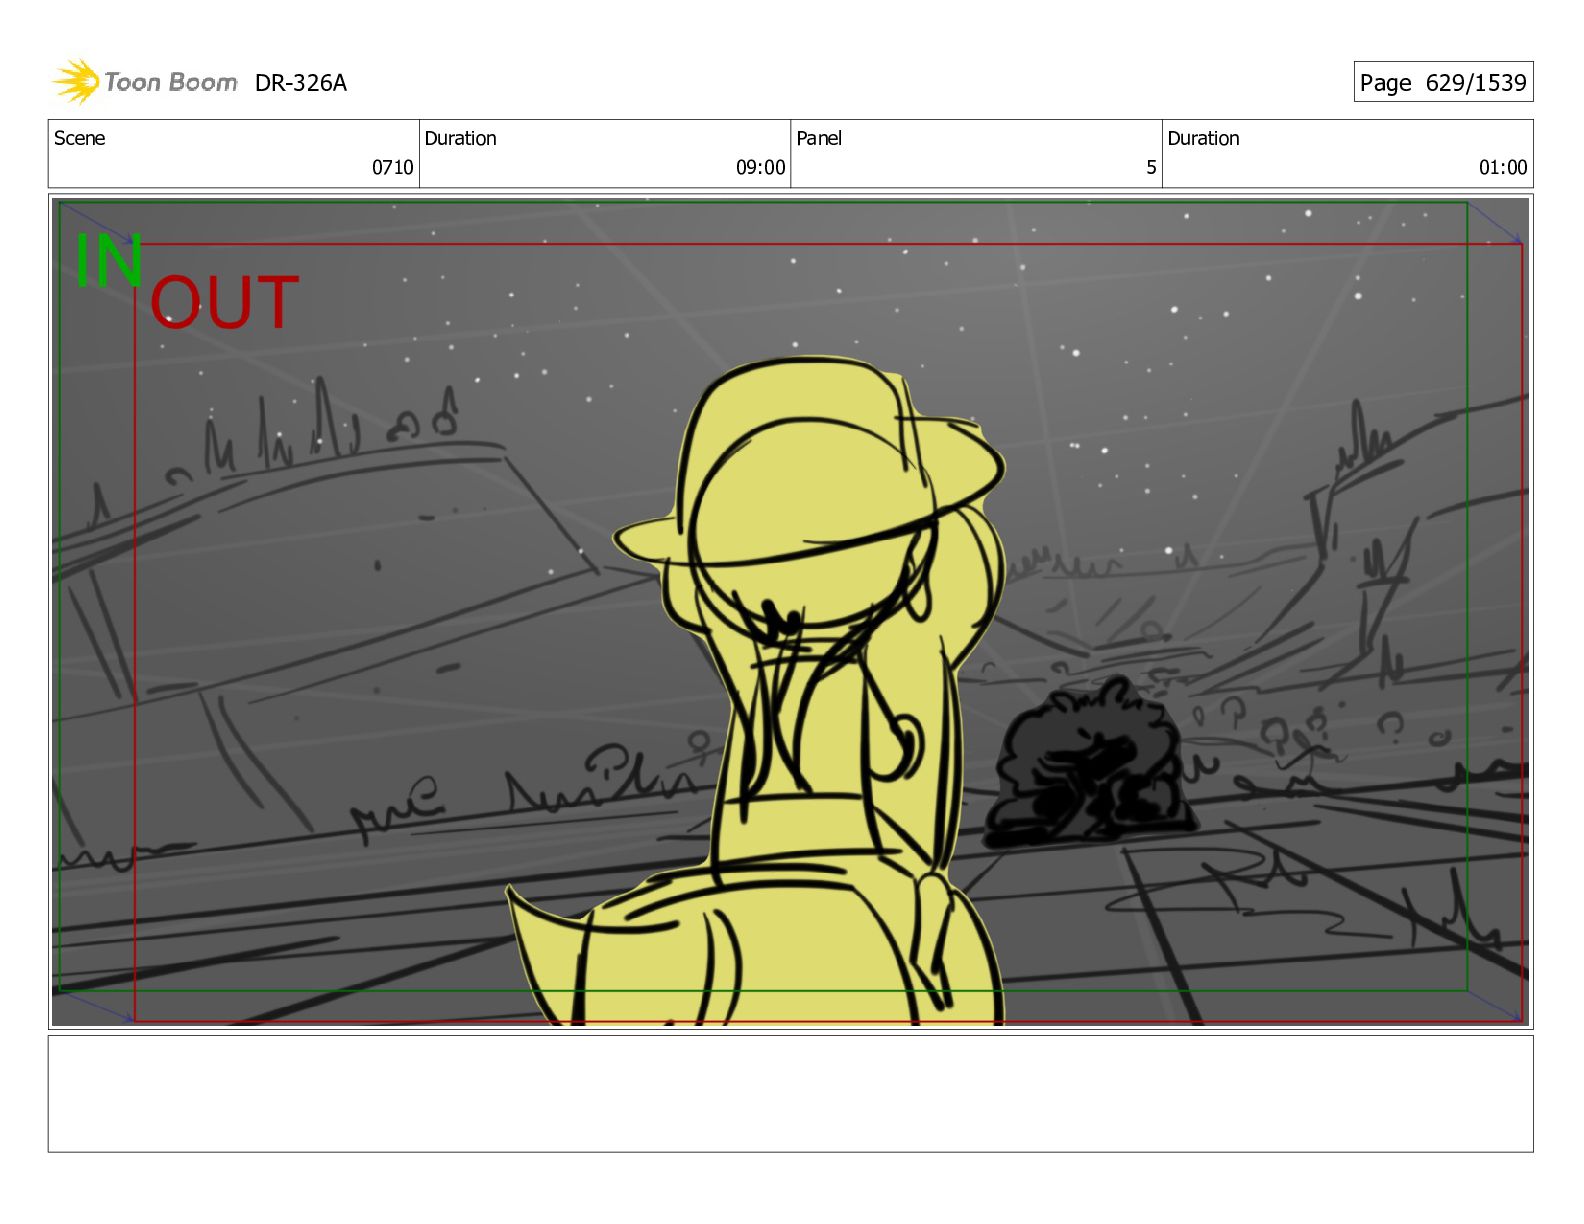This screenshot has width=1584, height=1224.
Task: Click the Page 629/1539 indicator
Action: [x=1443, y=82]
